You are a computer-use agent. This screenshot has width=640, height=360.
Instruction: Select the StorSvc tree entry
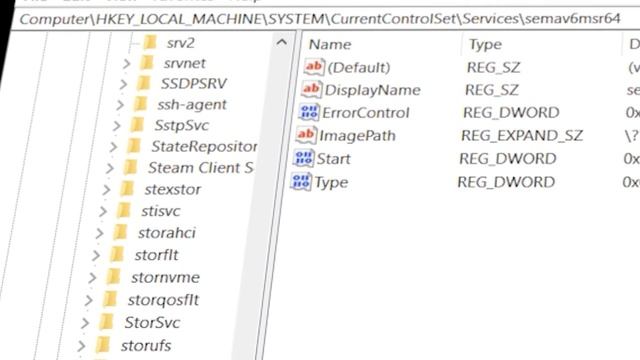coord(152,323)
